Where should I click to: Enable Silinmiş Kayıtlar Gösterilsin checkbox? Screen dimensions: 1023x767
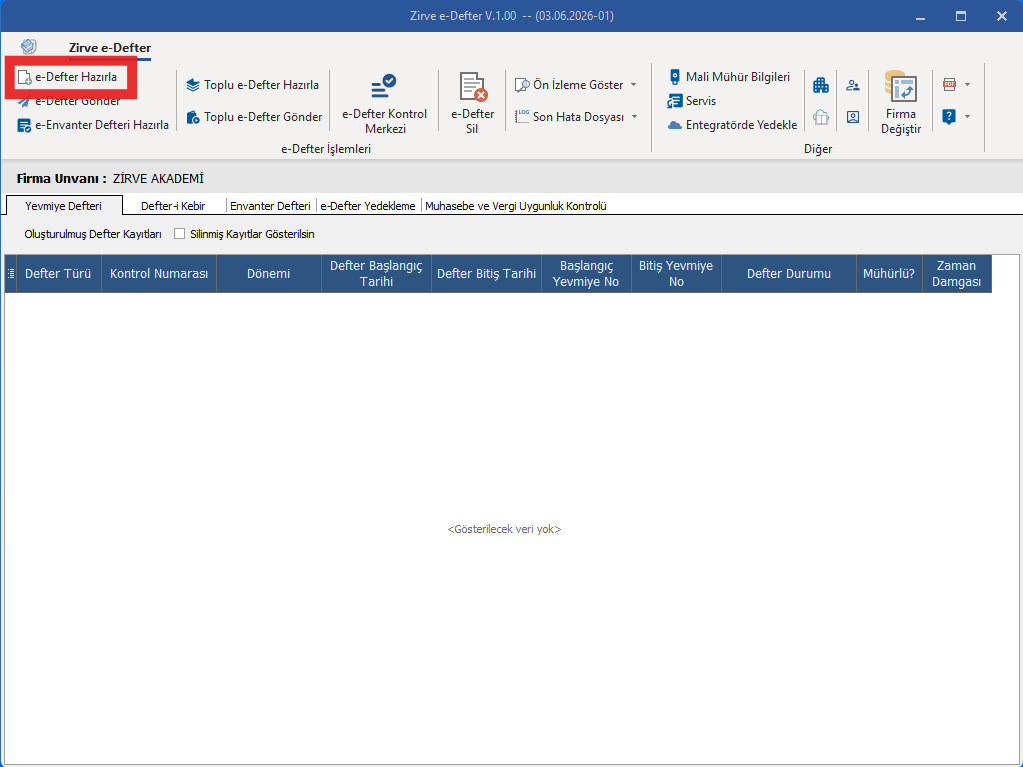(x=179, y=233)
